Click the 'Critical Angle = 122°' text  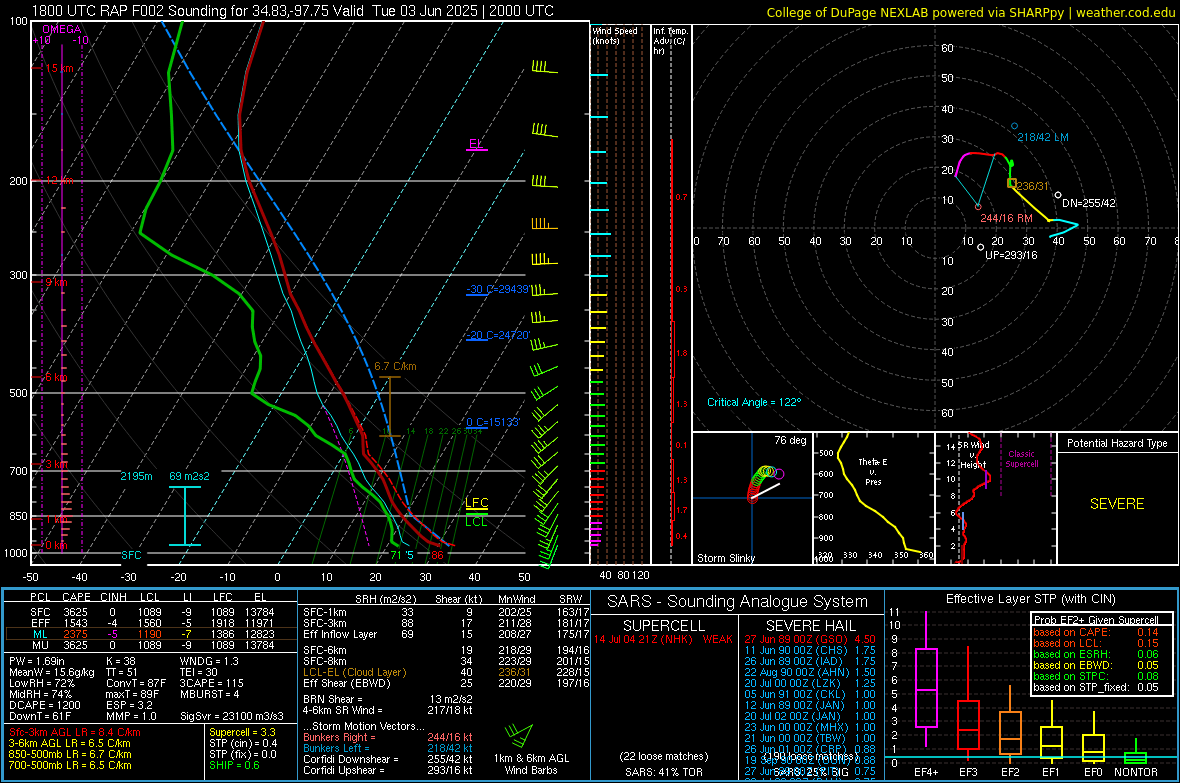(754, 402)
